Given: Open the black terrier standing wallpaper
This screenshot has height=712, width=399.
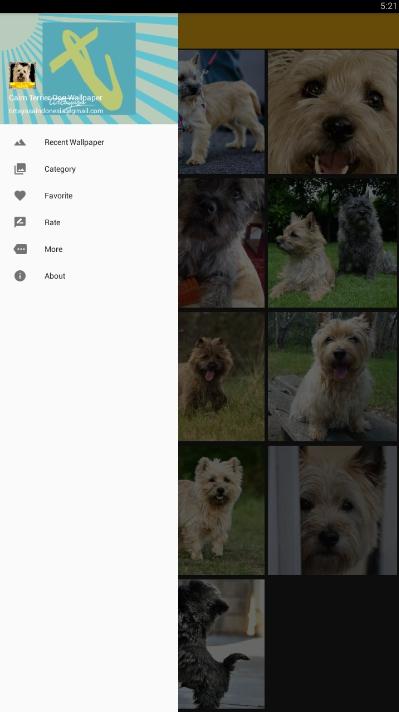Looking at the screenshot, I should tap(222, 643).
